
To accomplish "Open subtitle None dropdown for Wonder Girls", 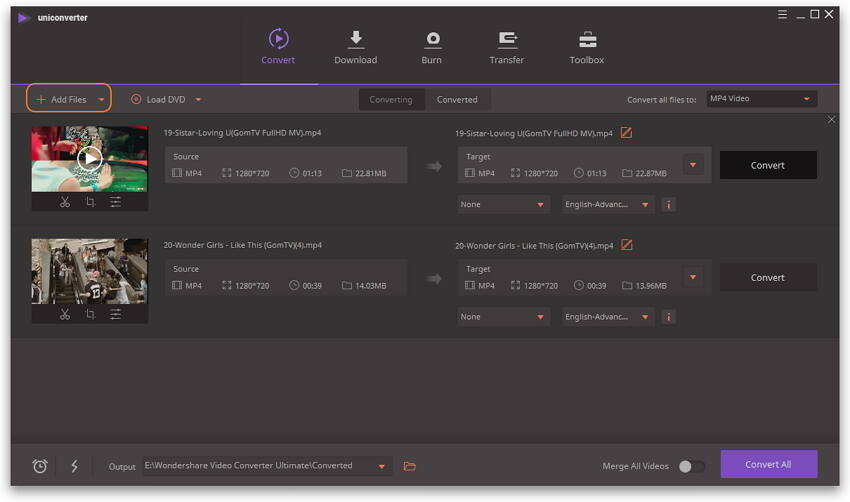I will click(x=504, y=317).
